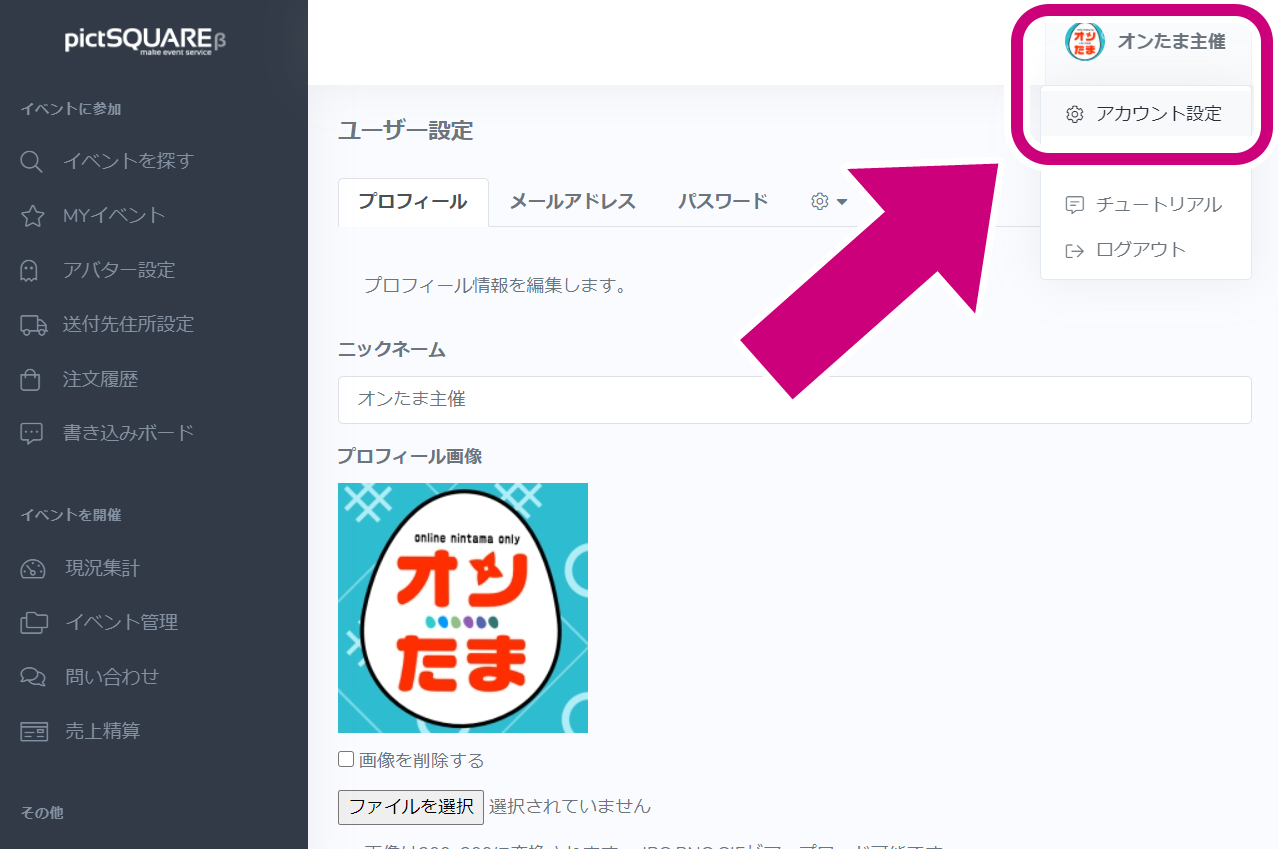Click the star icon for MYイベント
The width and height of the screenshot is (1278, 849).
[32, 216]
